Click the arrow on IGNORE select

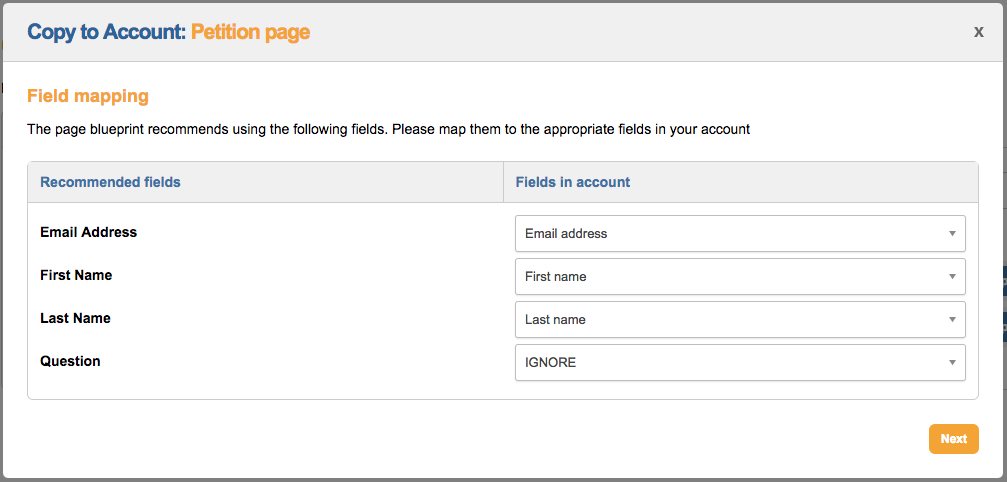click(952, 363)
